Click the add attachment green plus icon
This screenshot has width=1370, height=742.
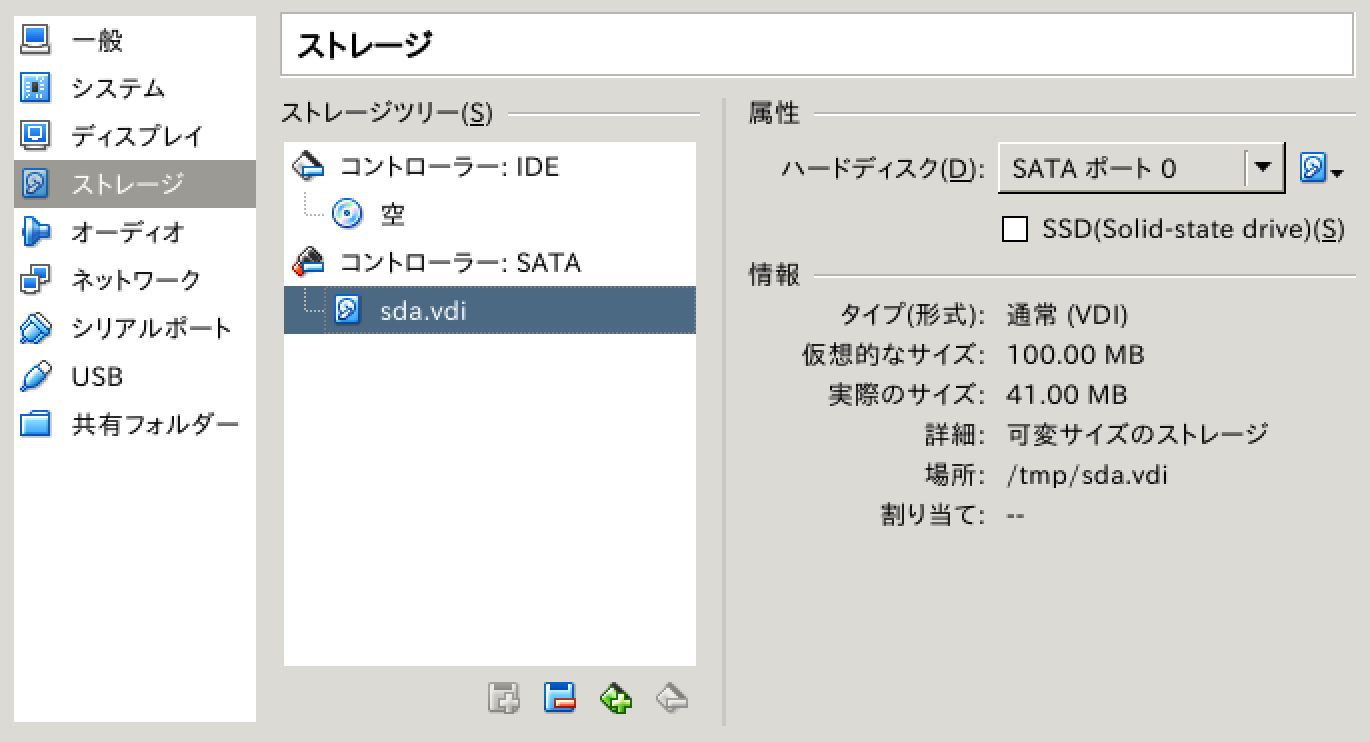tap(616, 697)
